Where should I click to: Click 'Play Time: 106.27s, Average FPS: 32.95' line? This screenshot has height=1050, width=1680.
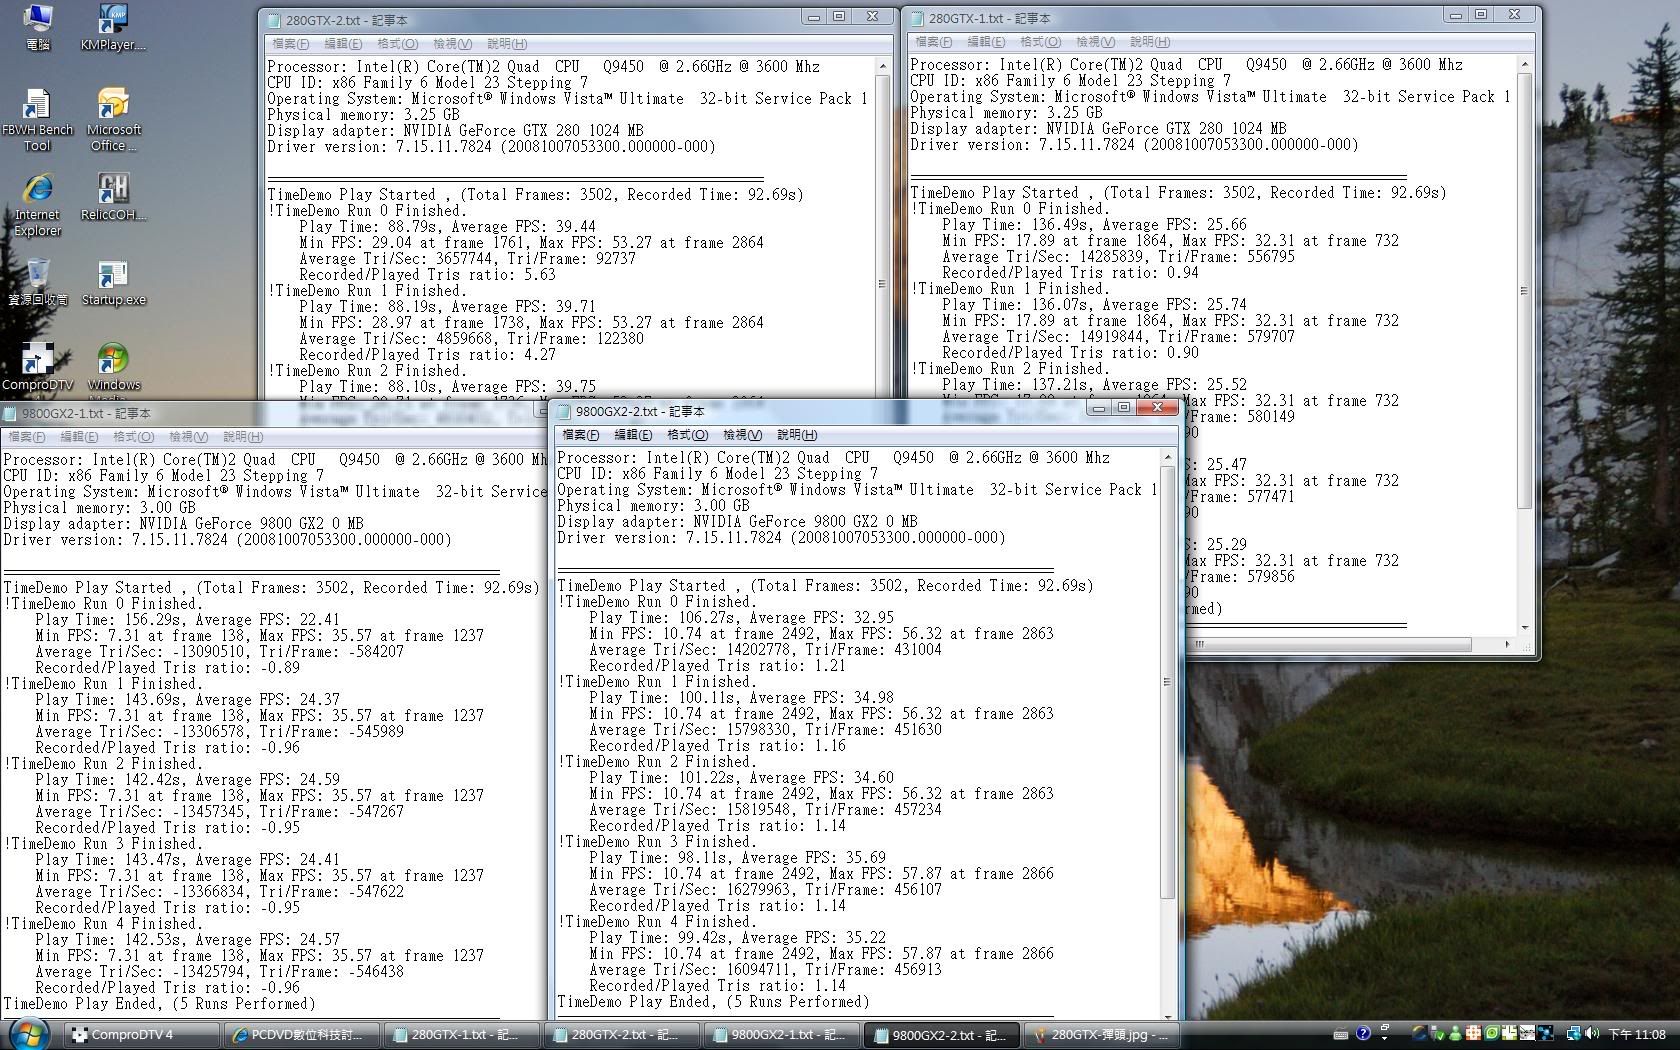pyautogui.click(x=741, y=618)
